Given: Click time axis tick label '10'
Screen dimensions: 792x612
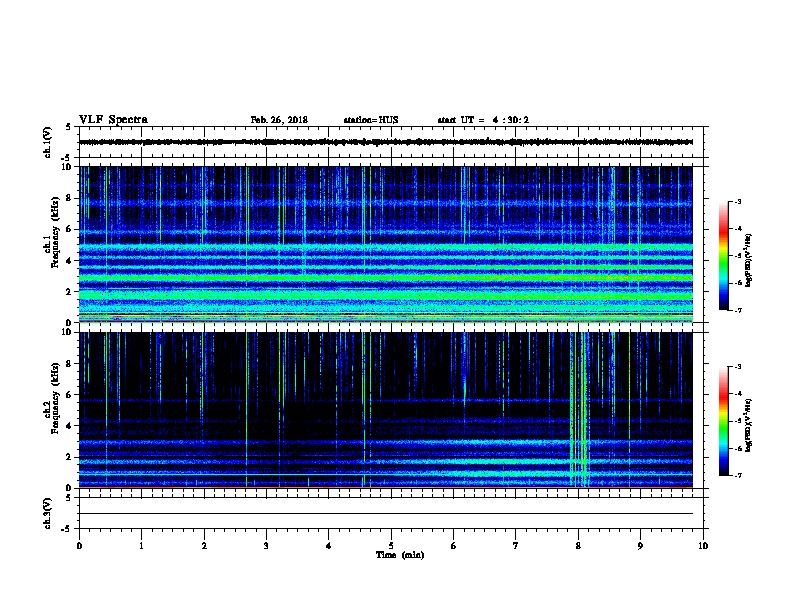Looking at the screenshot, I should point(703,546).
